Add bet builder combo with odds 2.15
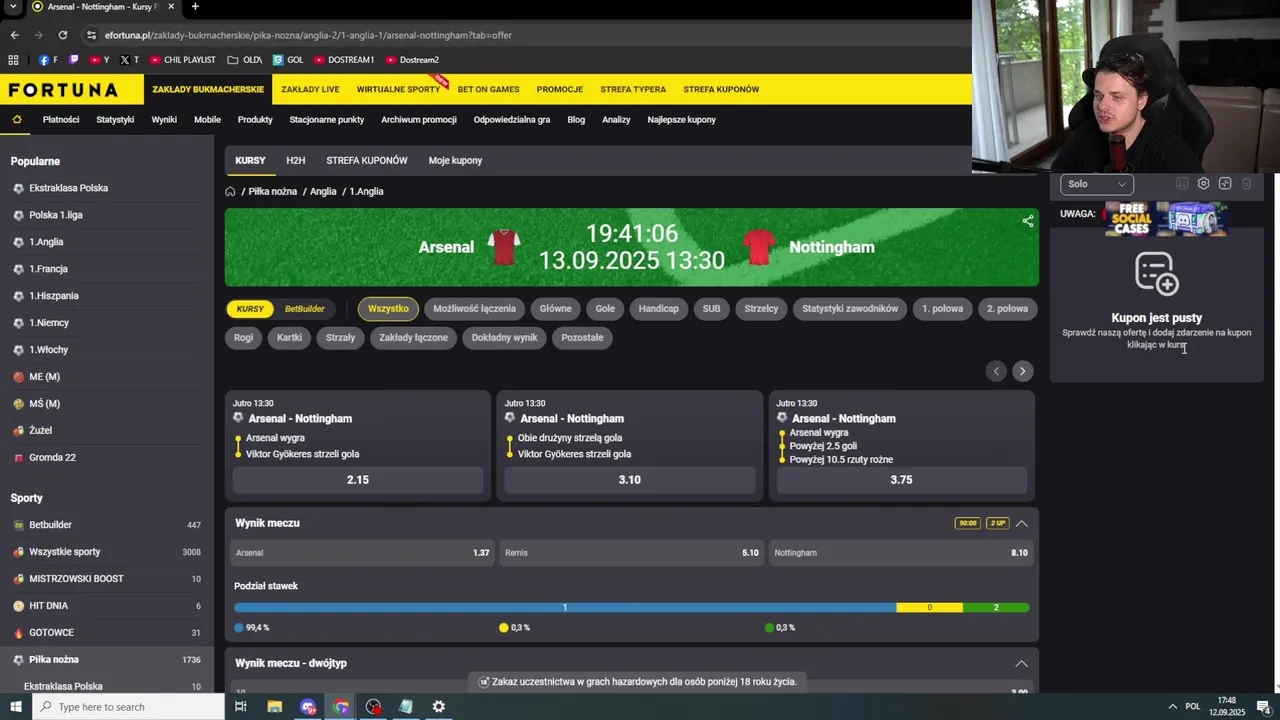Image resolution: width=1280 pixels, height=720 pixels. pyautogui.click(x=358, y=480)
